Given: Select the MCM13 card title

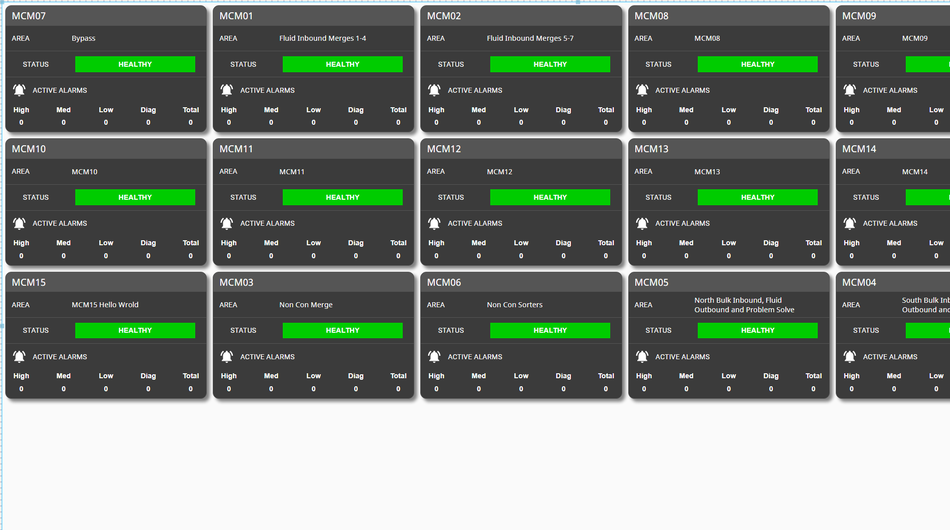Looking at the screenshot, I should point(651,149).
